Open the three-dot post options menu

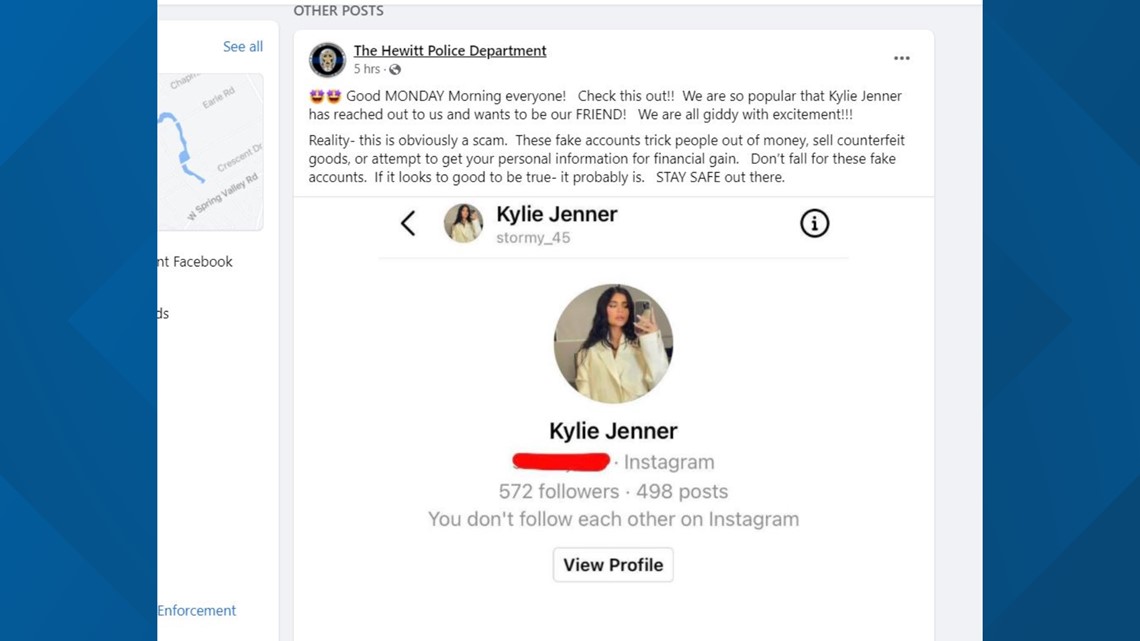click(902, 58)
